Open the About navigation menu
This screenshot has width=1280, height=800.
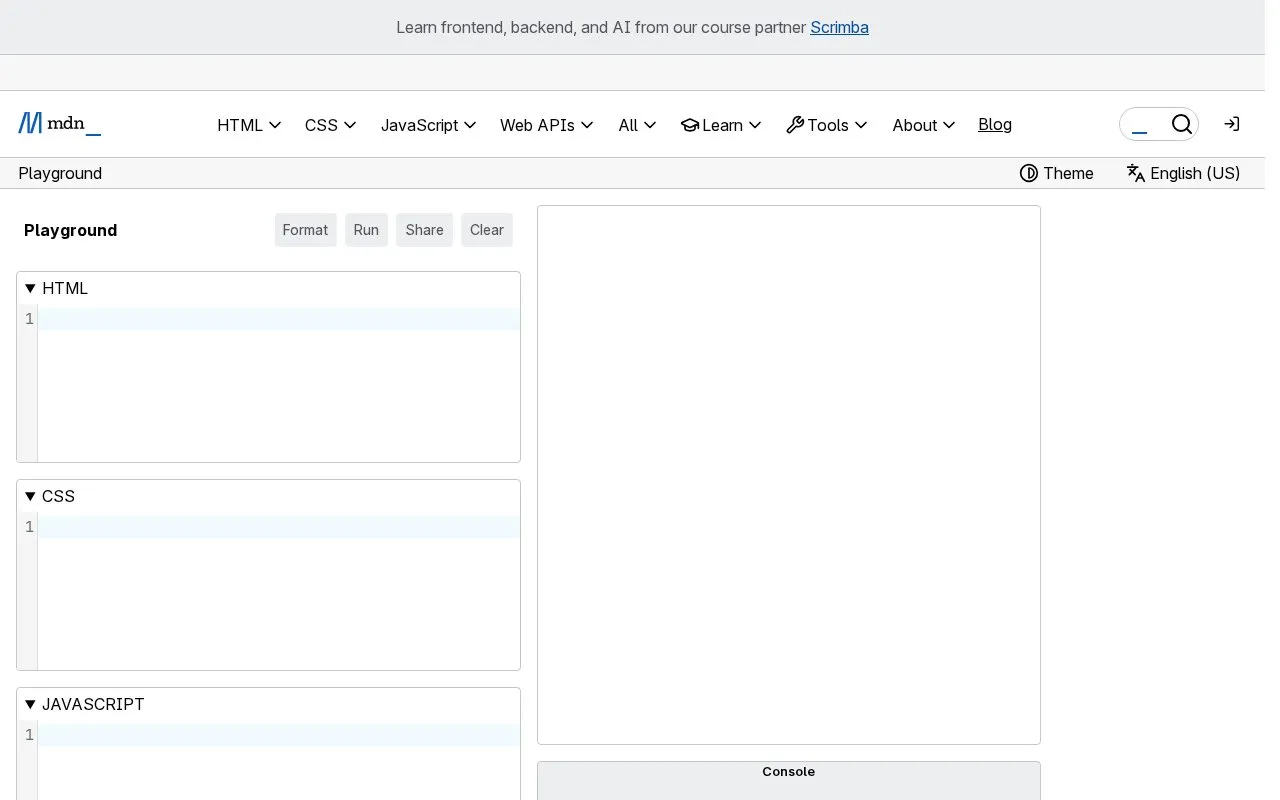(x=924, y=125)
